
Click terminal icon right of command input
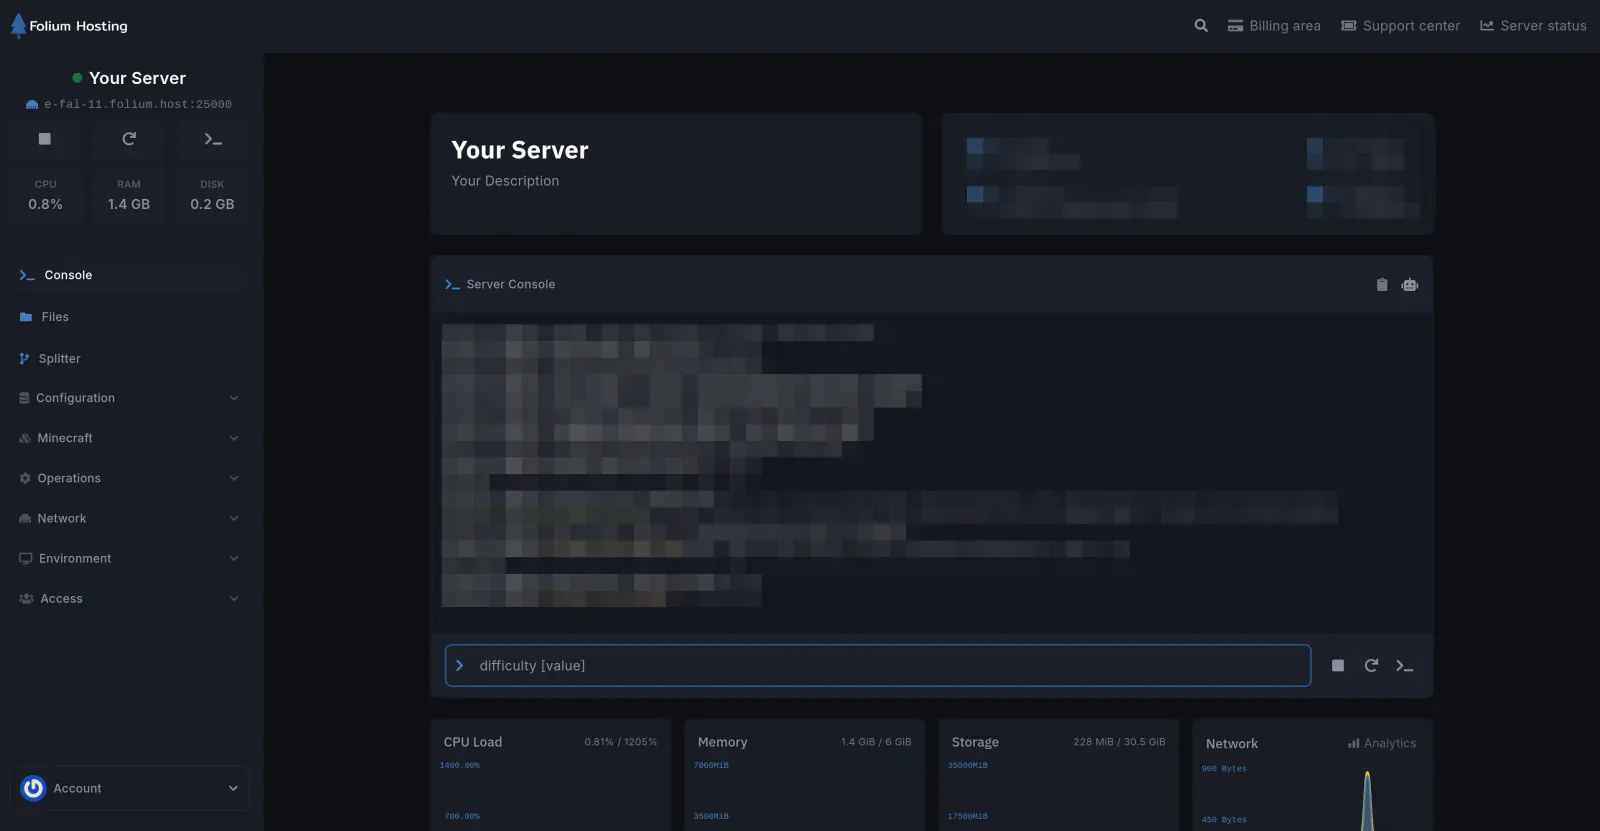[x=1404, y=666]
